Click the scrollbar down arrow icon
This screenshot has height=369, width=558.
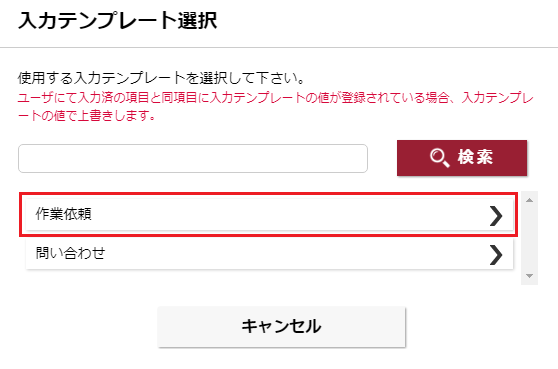click(529, 276)
